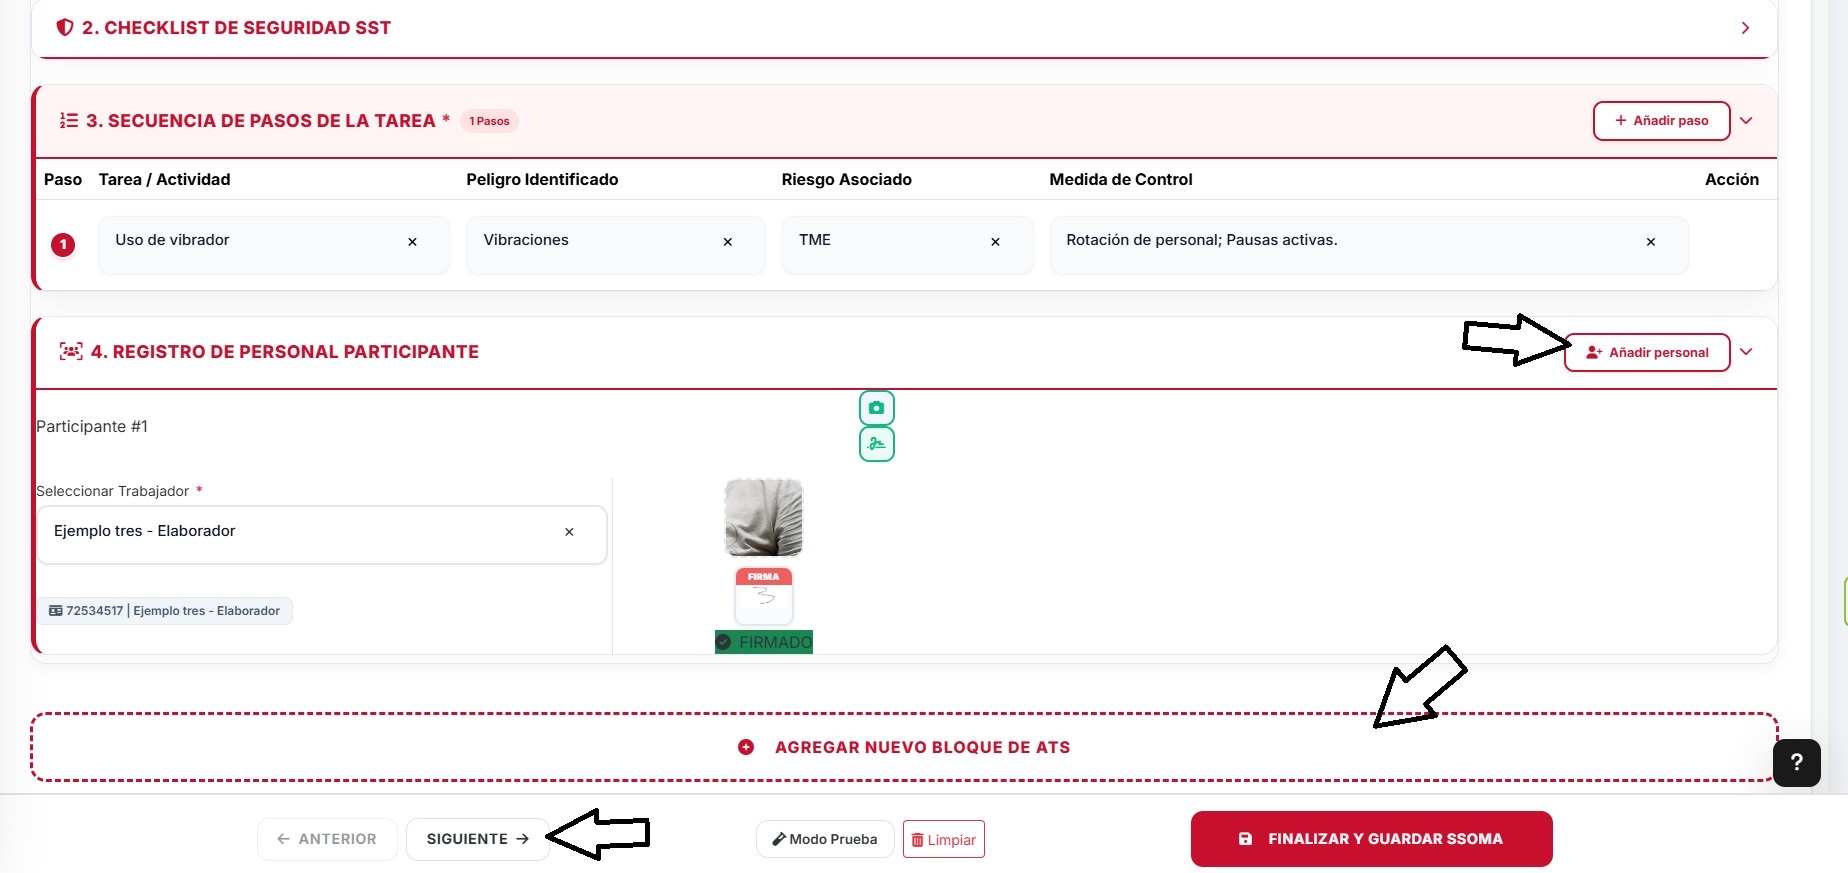Remove selected worker Ejemplo tres - Elaborador
This screenshot has height=873, width=1848.
569,532
